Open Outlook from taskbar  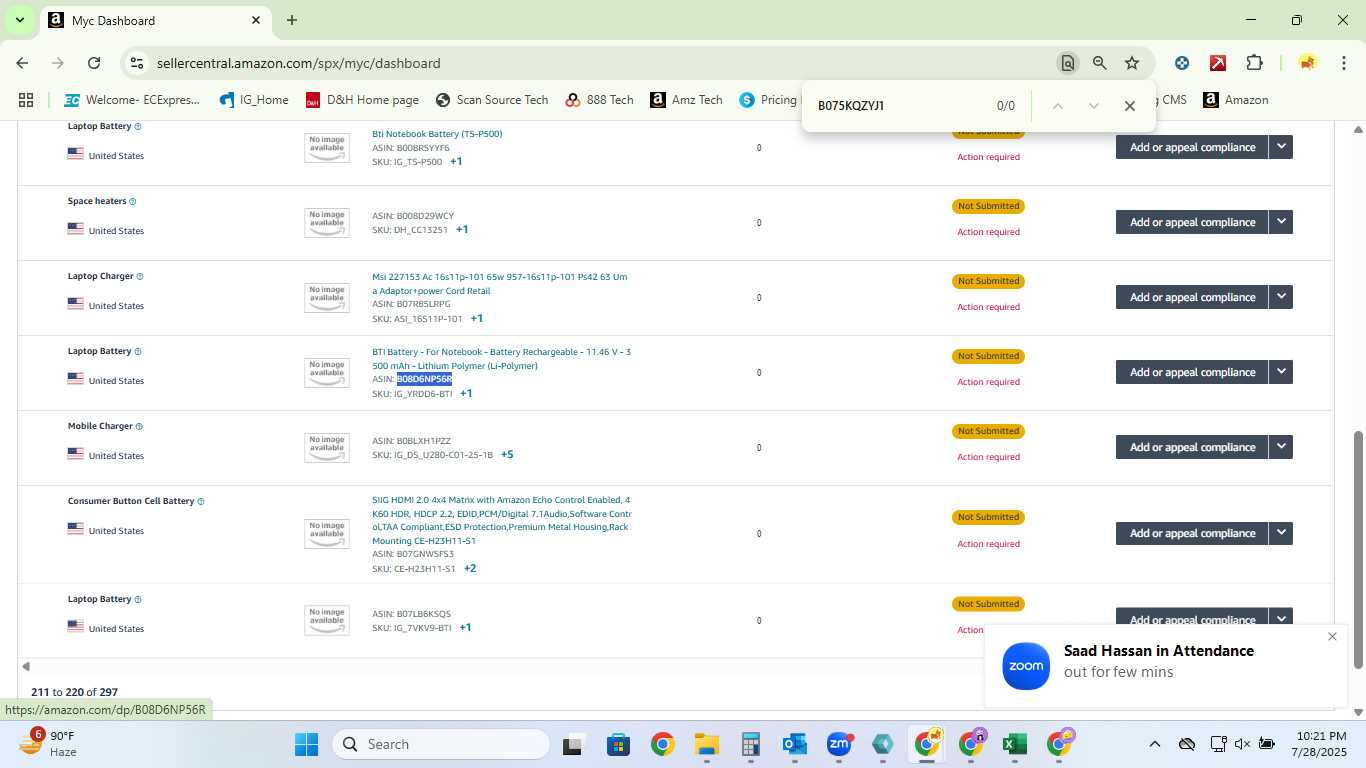click(x=795, y=744)
